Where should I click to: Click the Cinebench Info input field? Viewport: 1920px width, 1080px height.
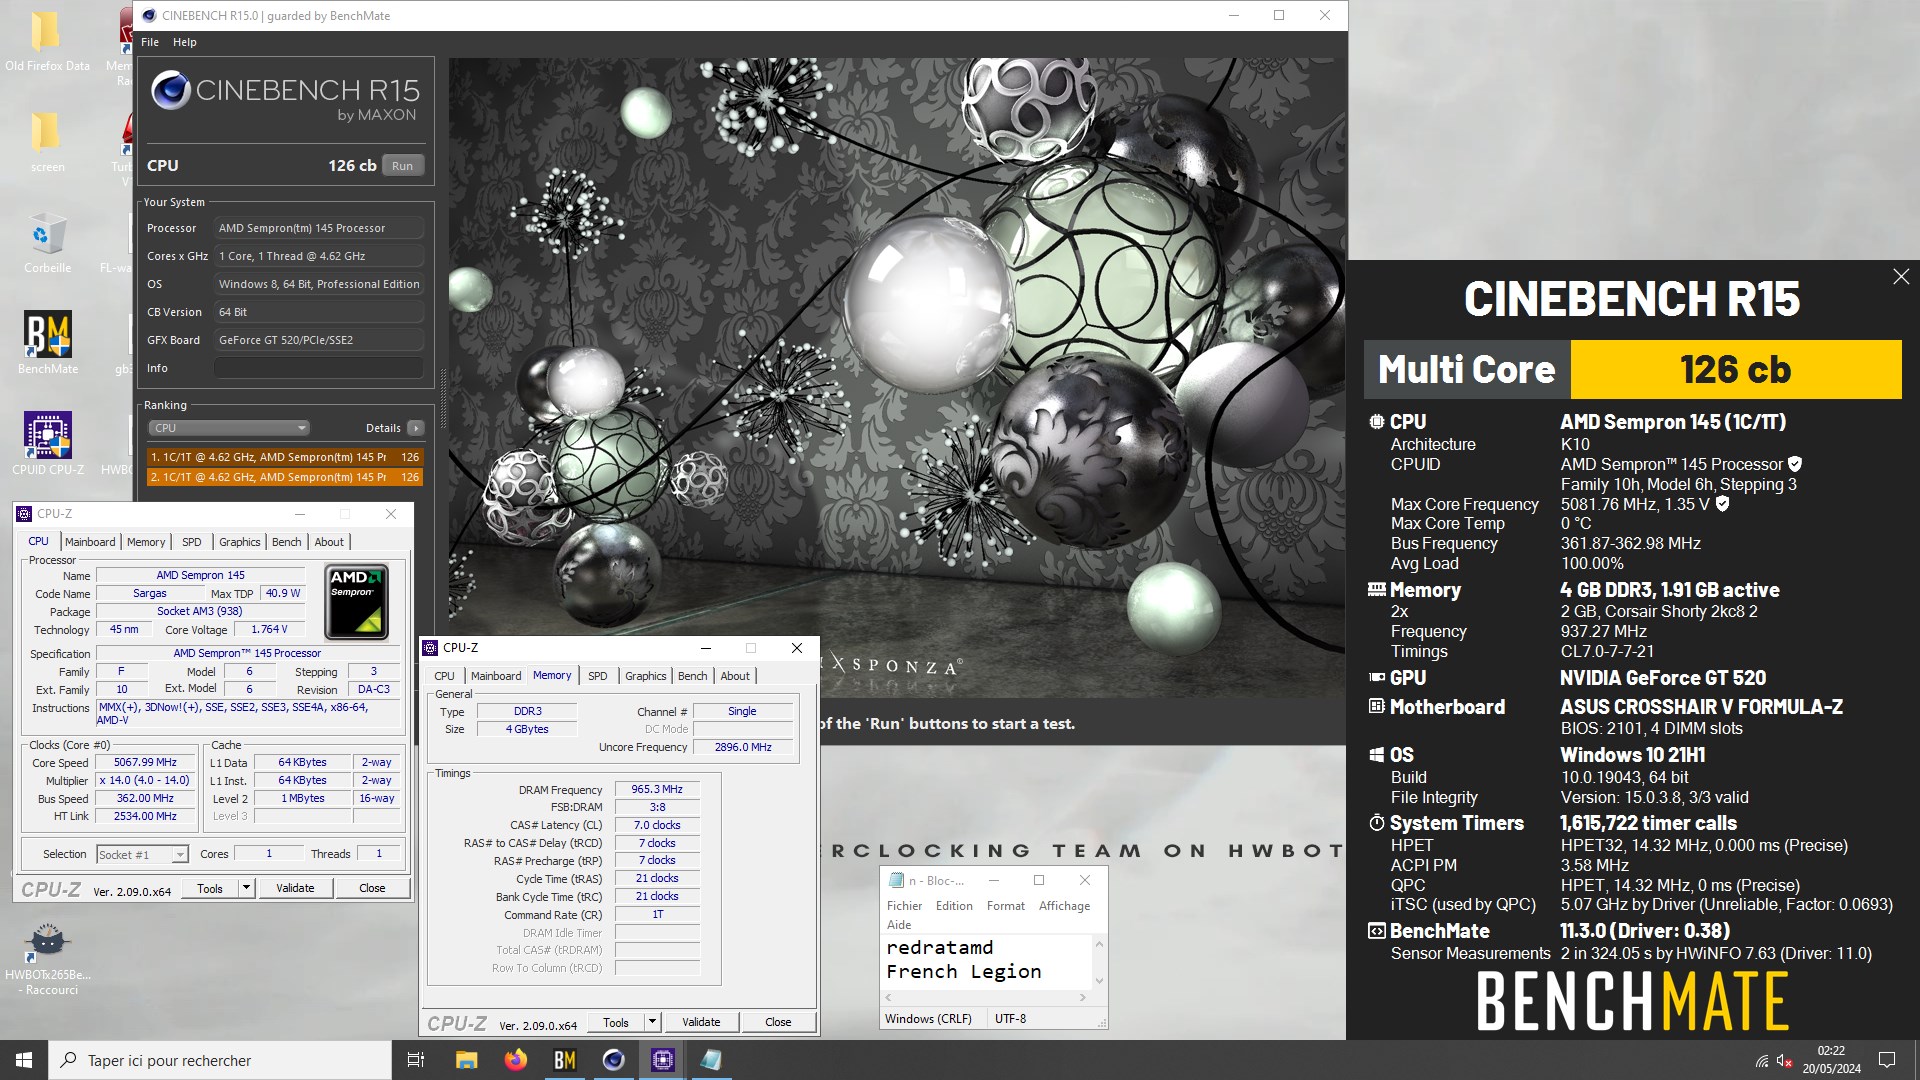point(319,368)
